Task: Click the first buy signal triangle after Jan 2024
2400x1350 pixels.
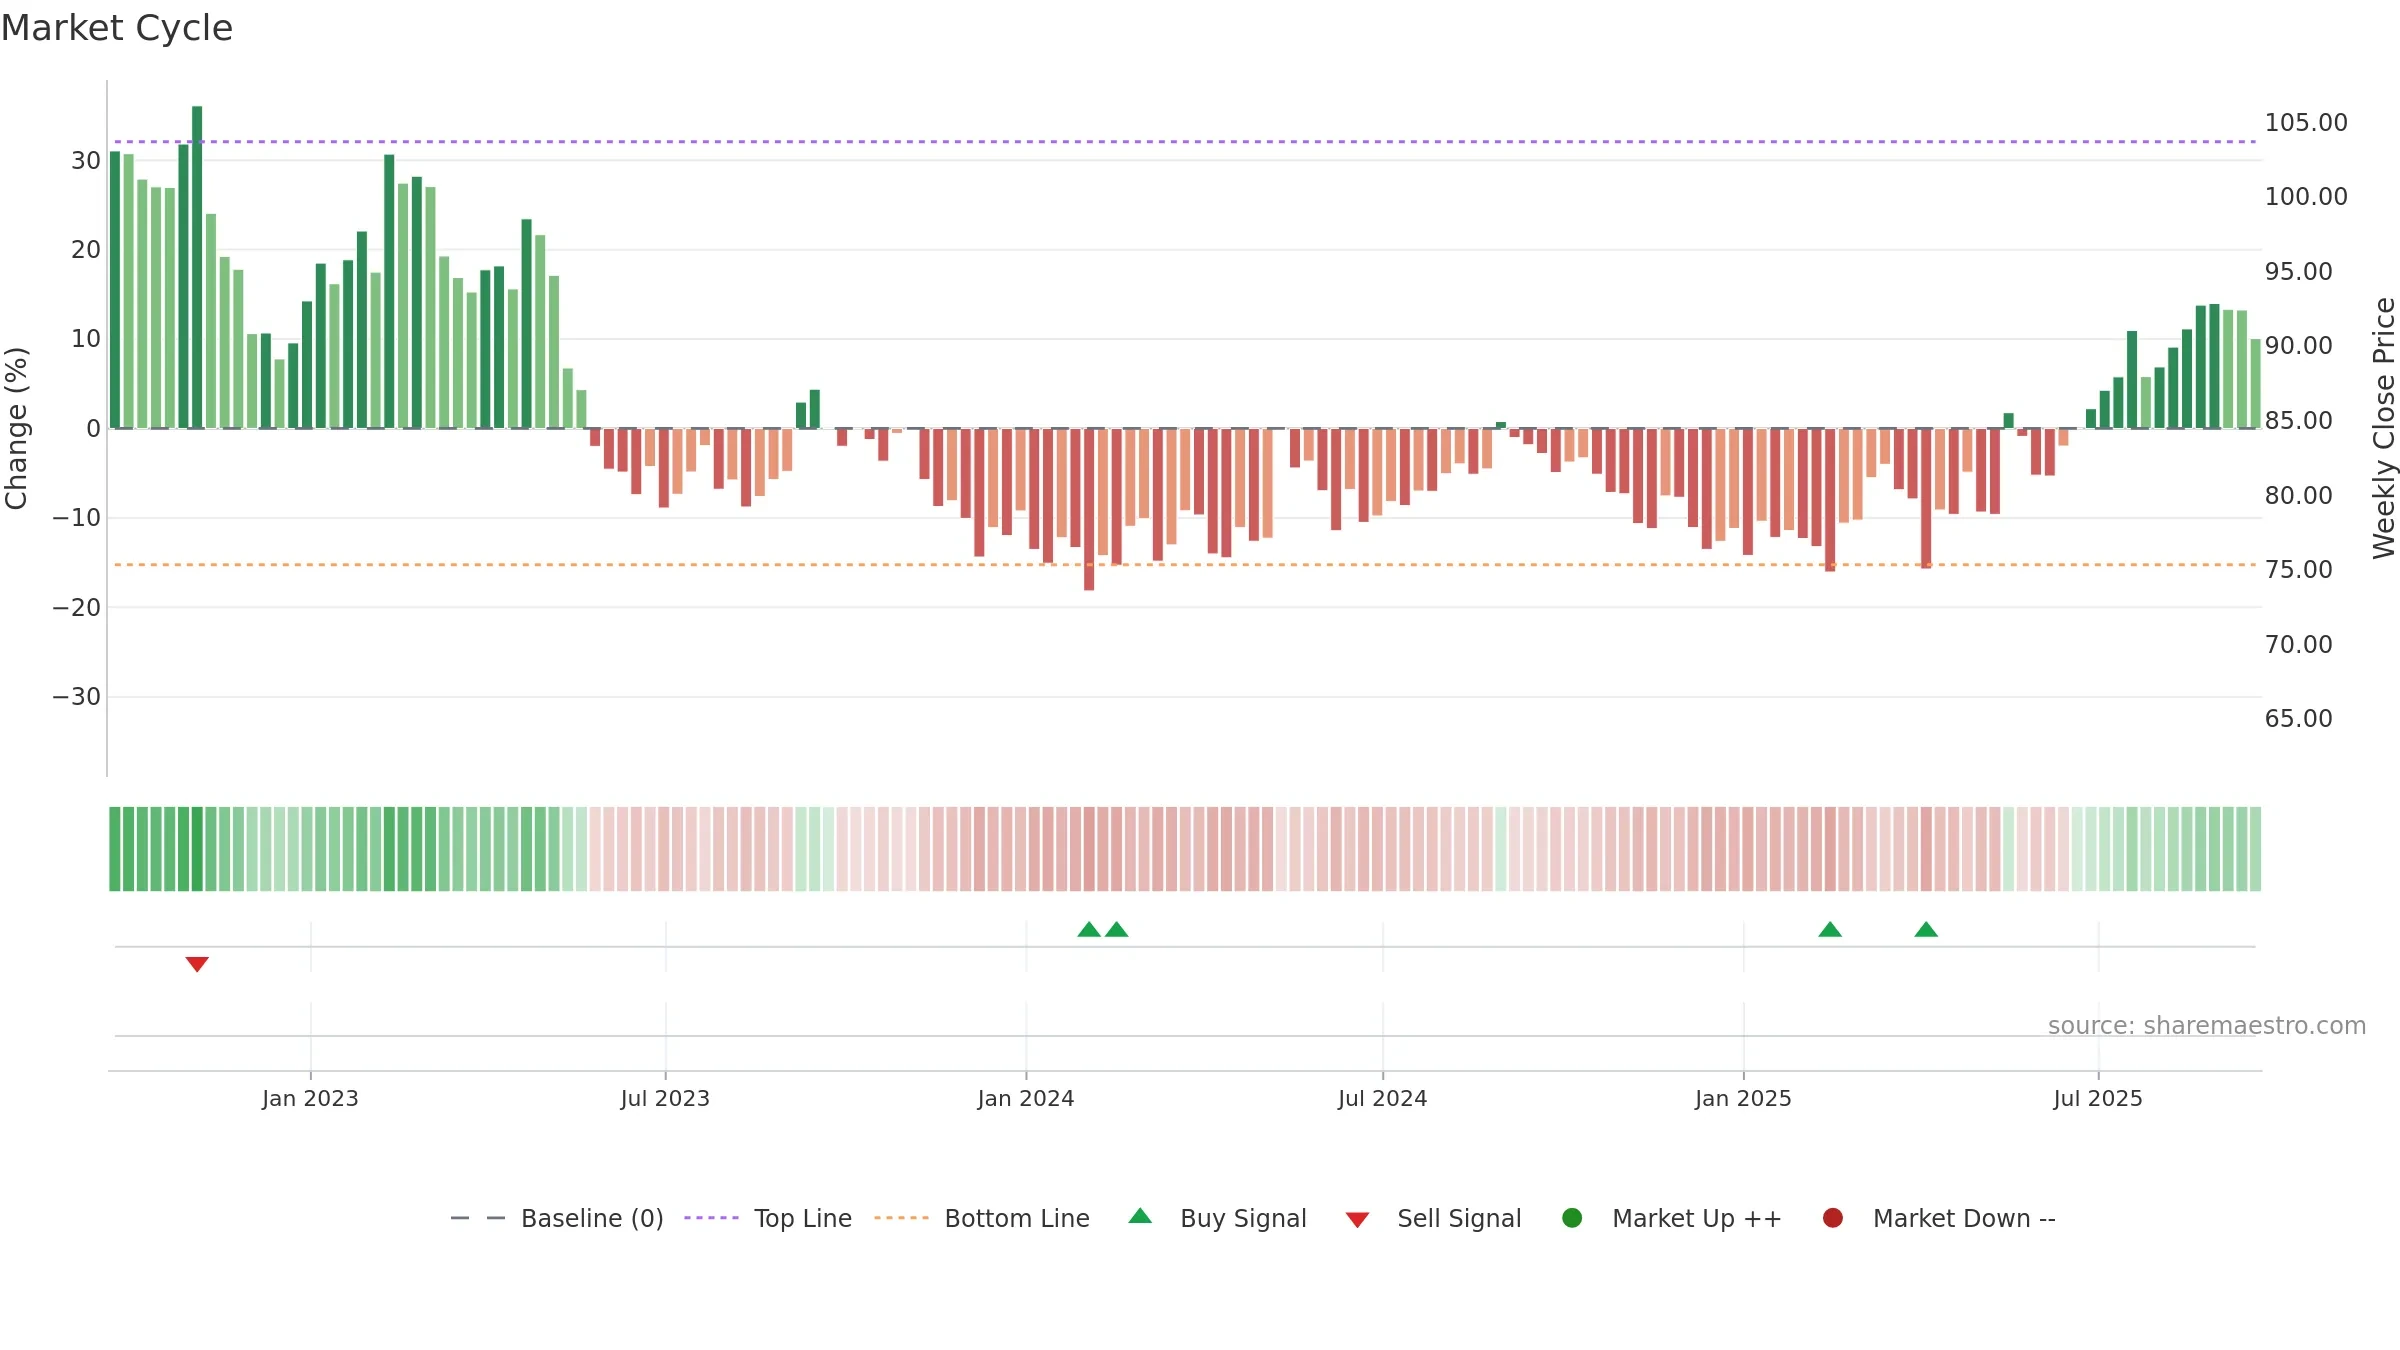Action: (x=1089, y=929)
